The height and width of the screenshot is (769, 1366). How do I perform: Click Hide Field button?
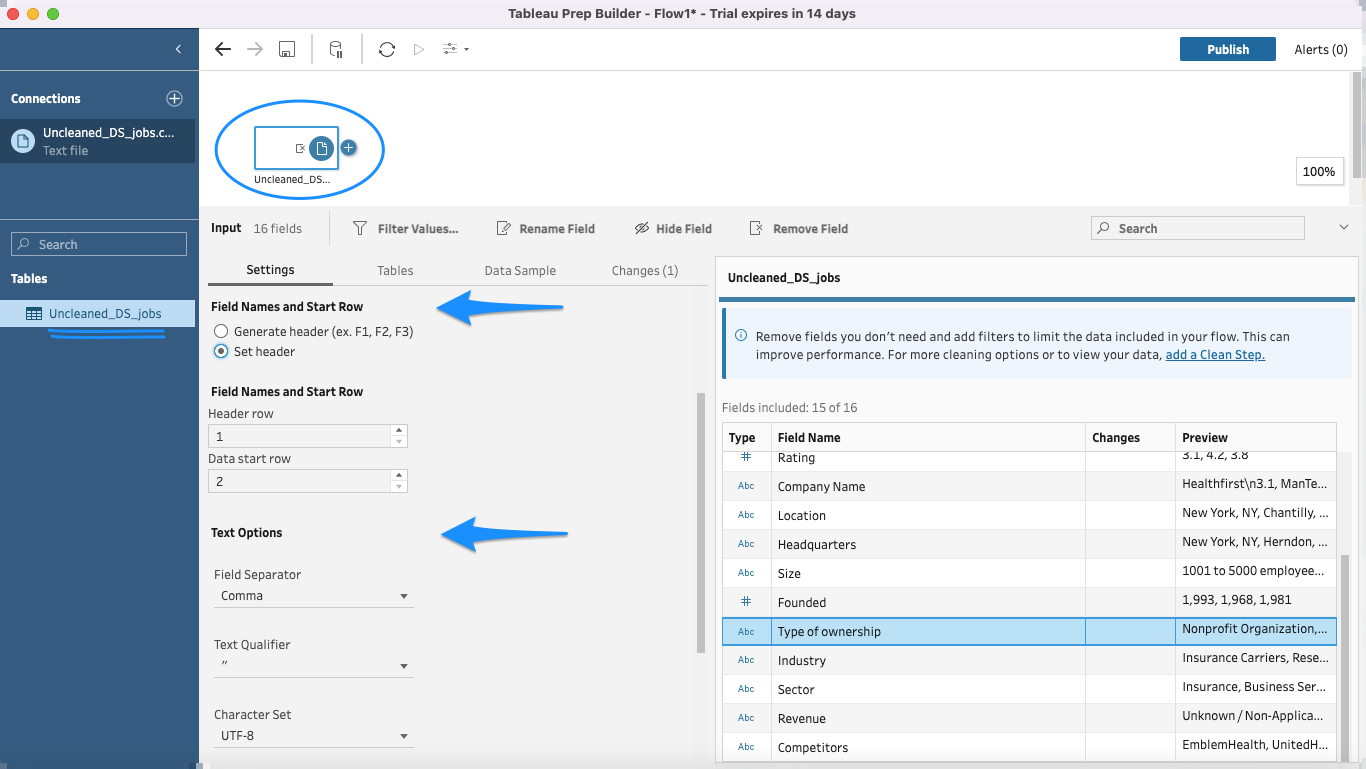click(x=673, y=229)
